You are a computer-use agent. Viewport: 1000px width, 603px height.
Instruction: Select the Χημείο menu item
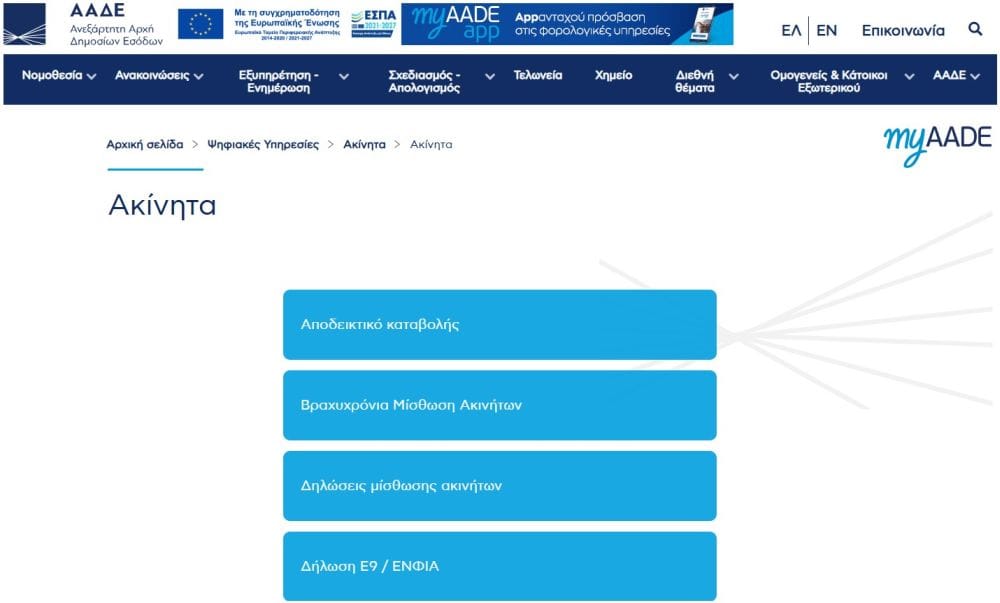pos(615,75)
